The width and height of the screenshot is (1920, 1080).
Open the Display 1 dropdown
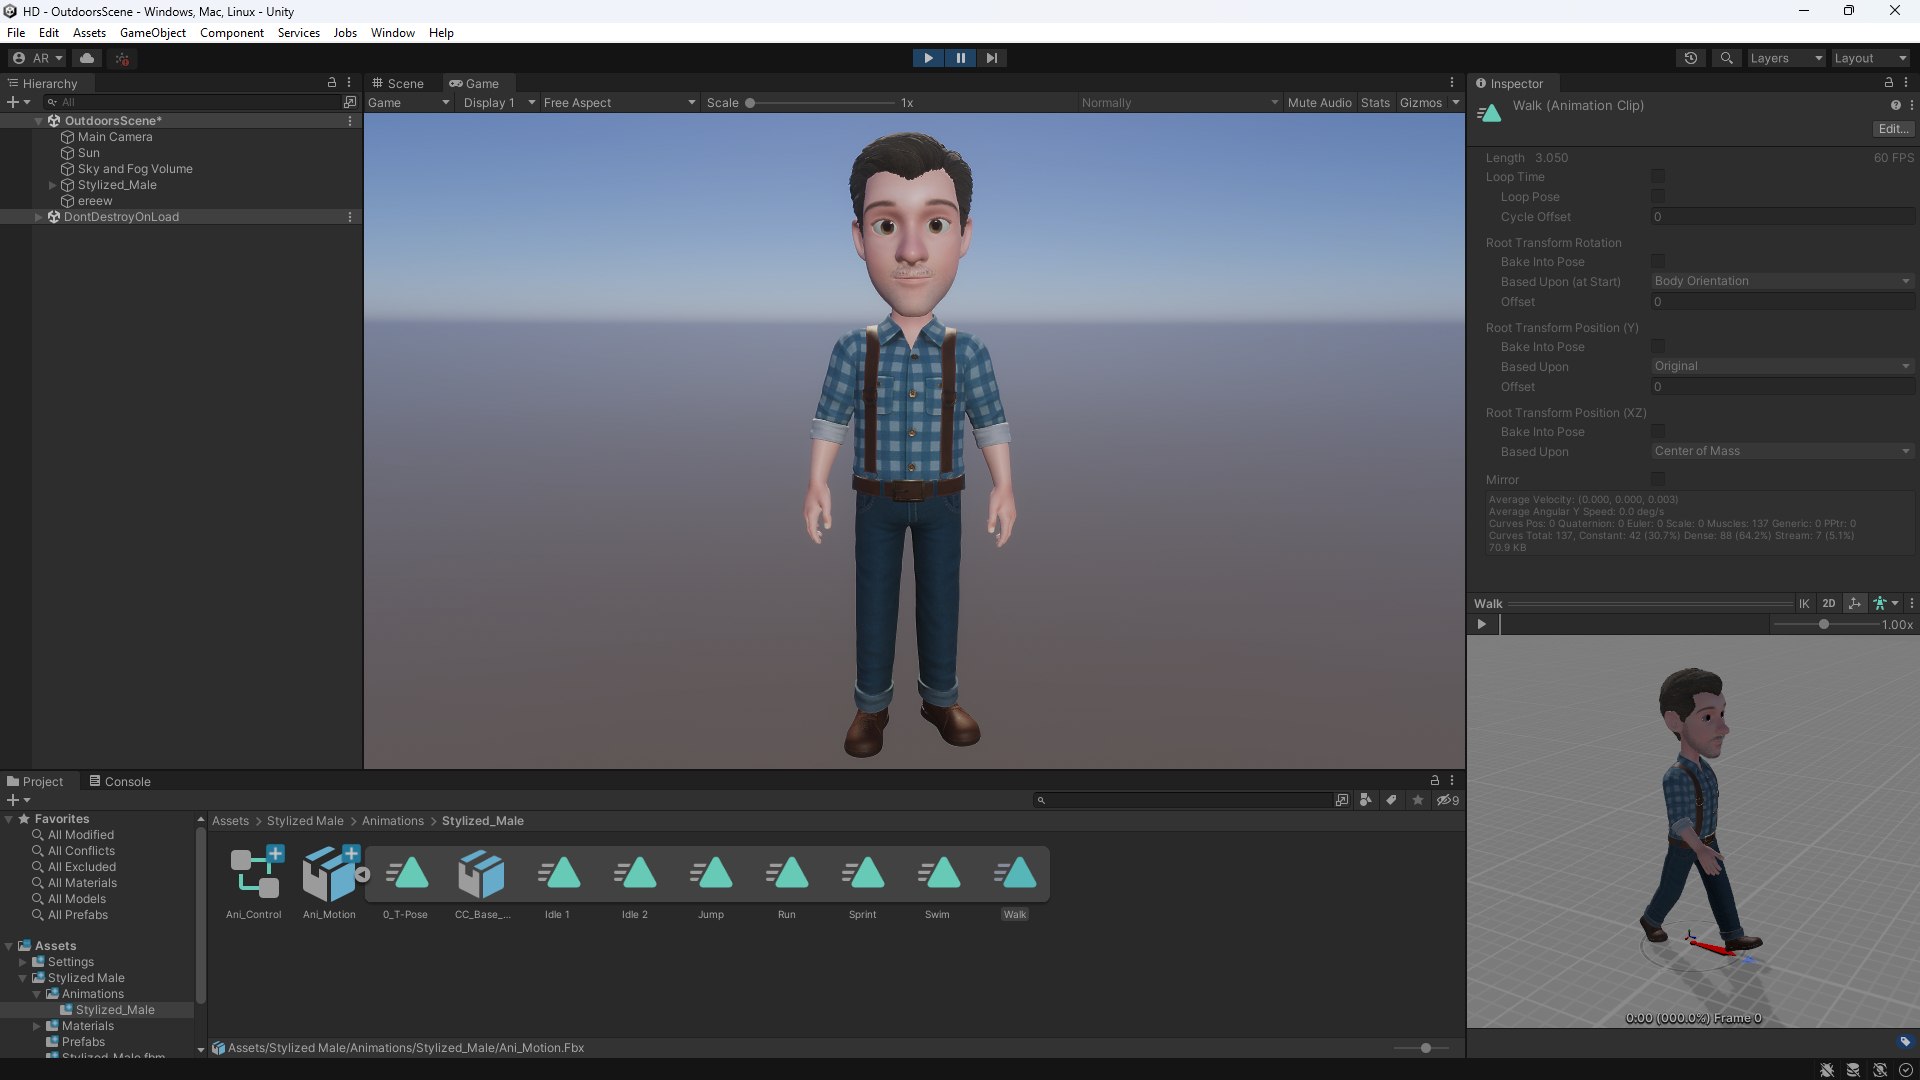[499, 103]
